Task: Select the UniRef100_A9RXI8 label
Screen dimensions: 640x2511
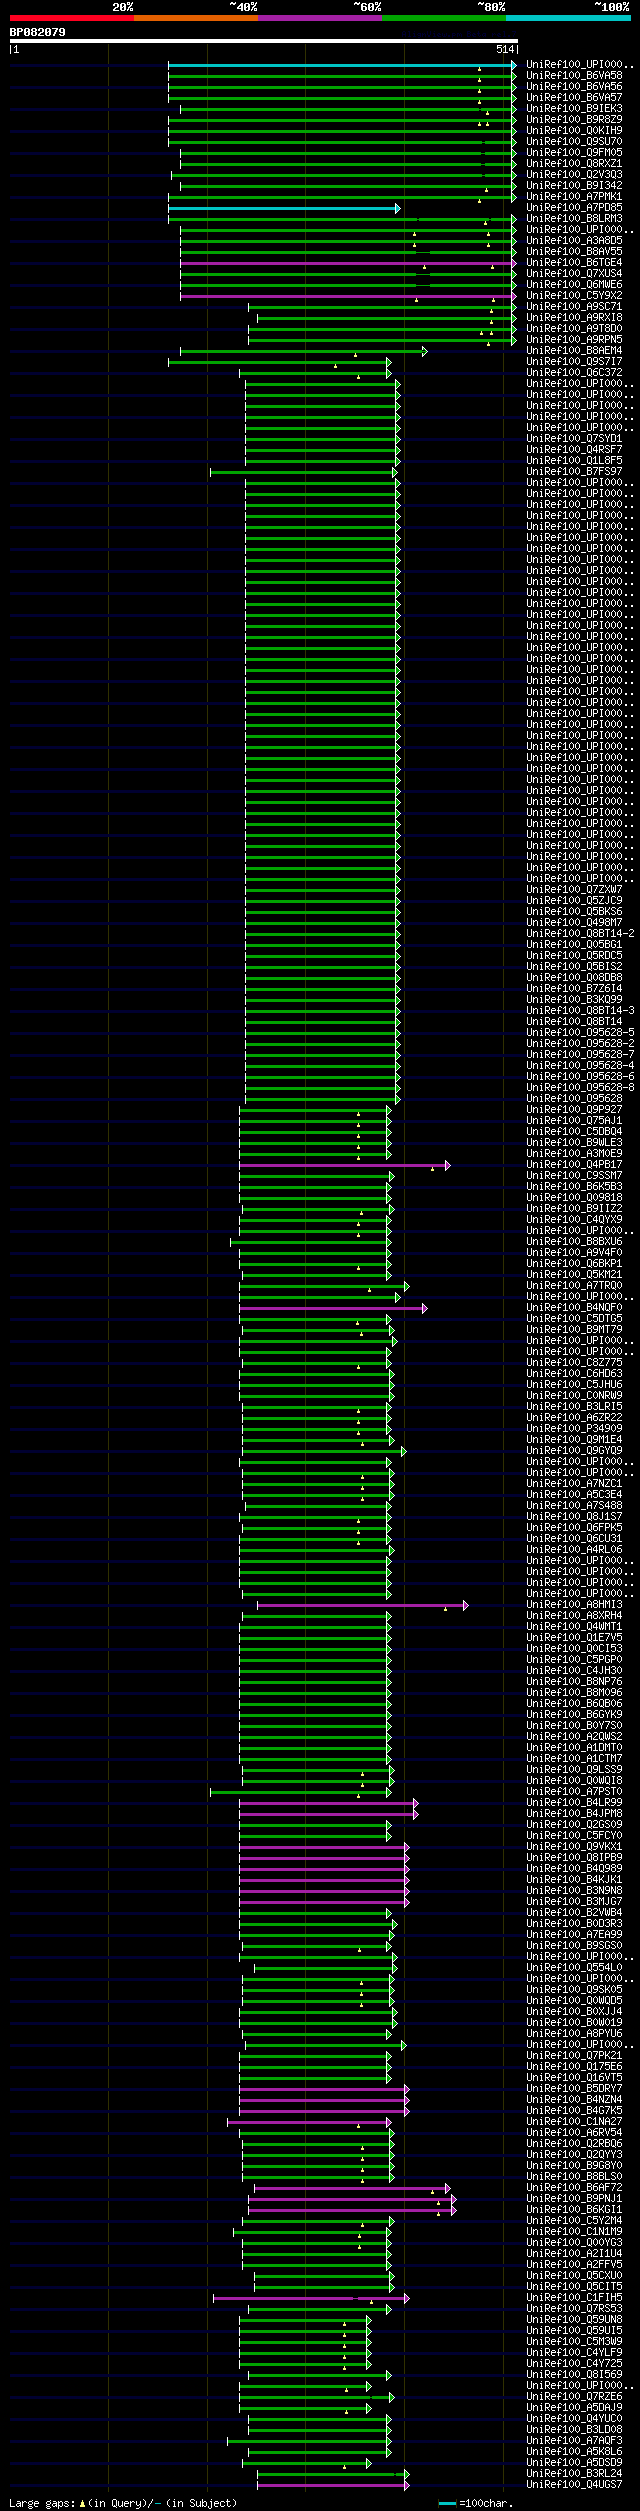Action: [574, 318]
